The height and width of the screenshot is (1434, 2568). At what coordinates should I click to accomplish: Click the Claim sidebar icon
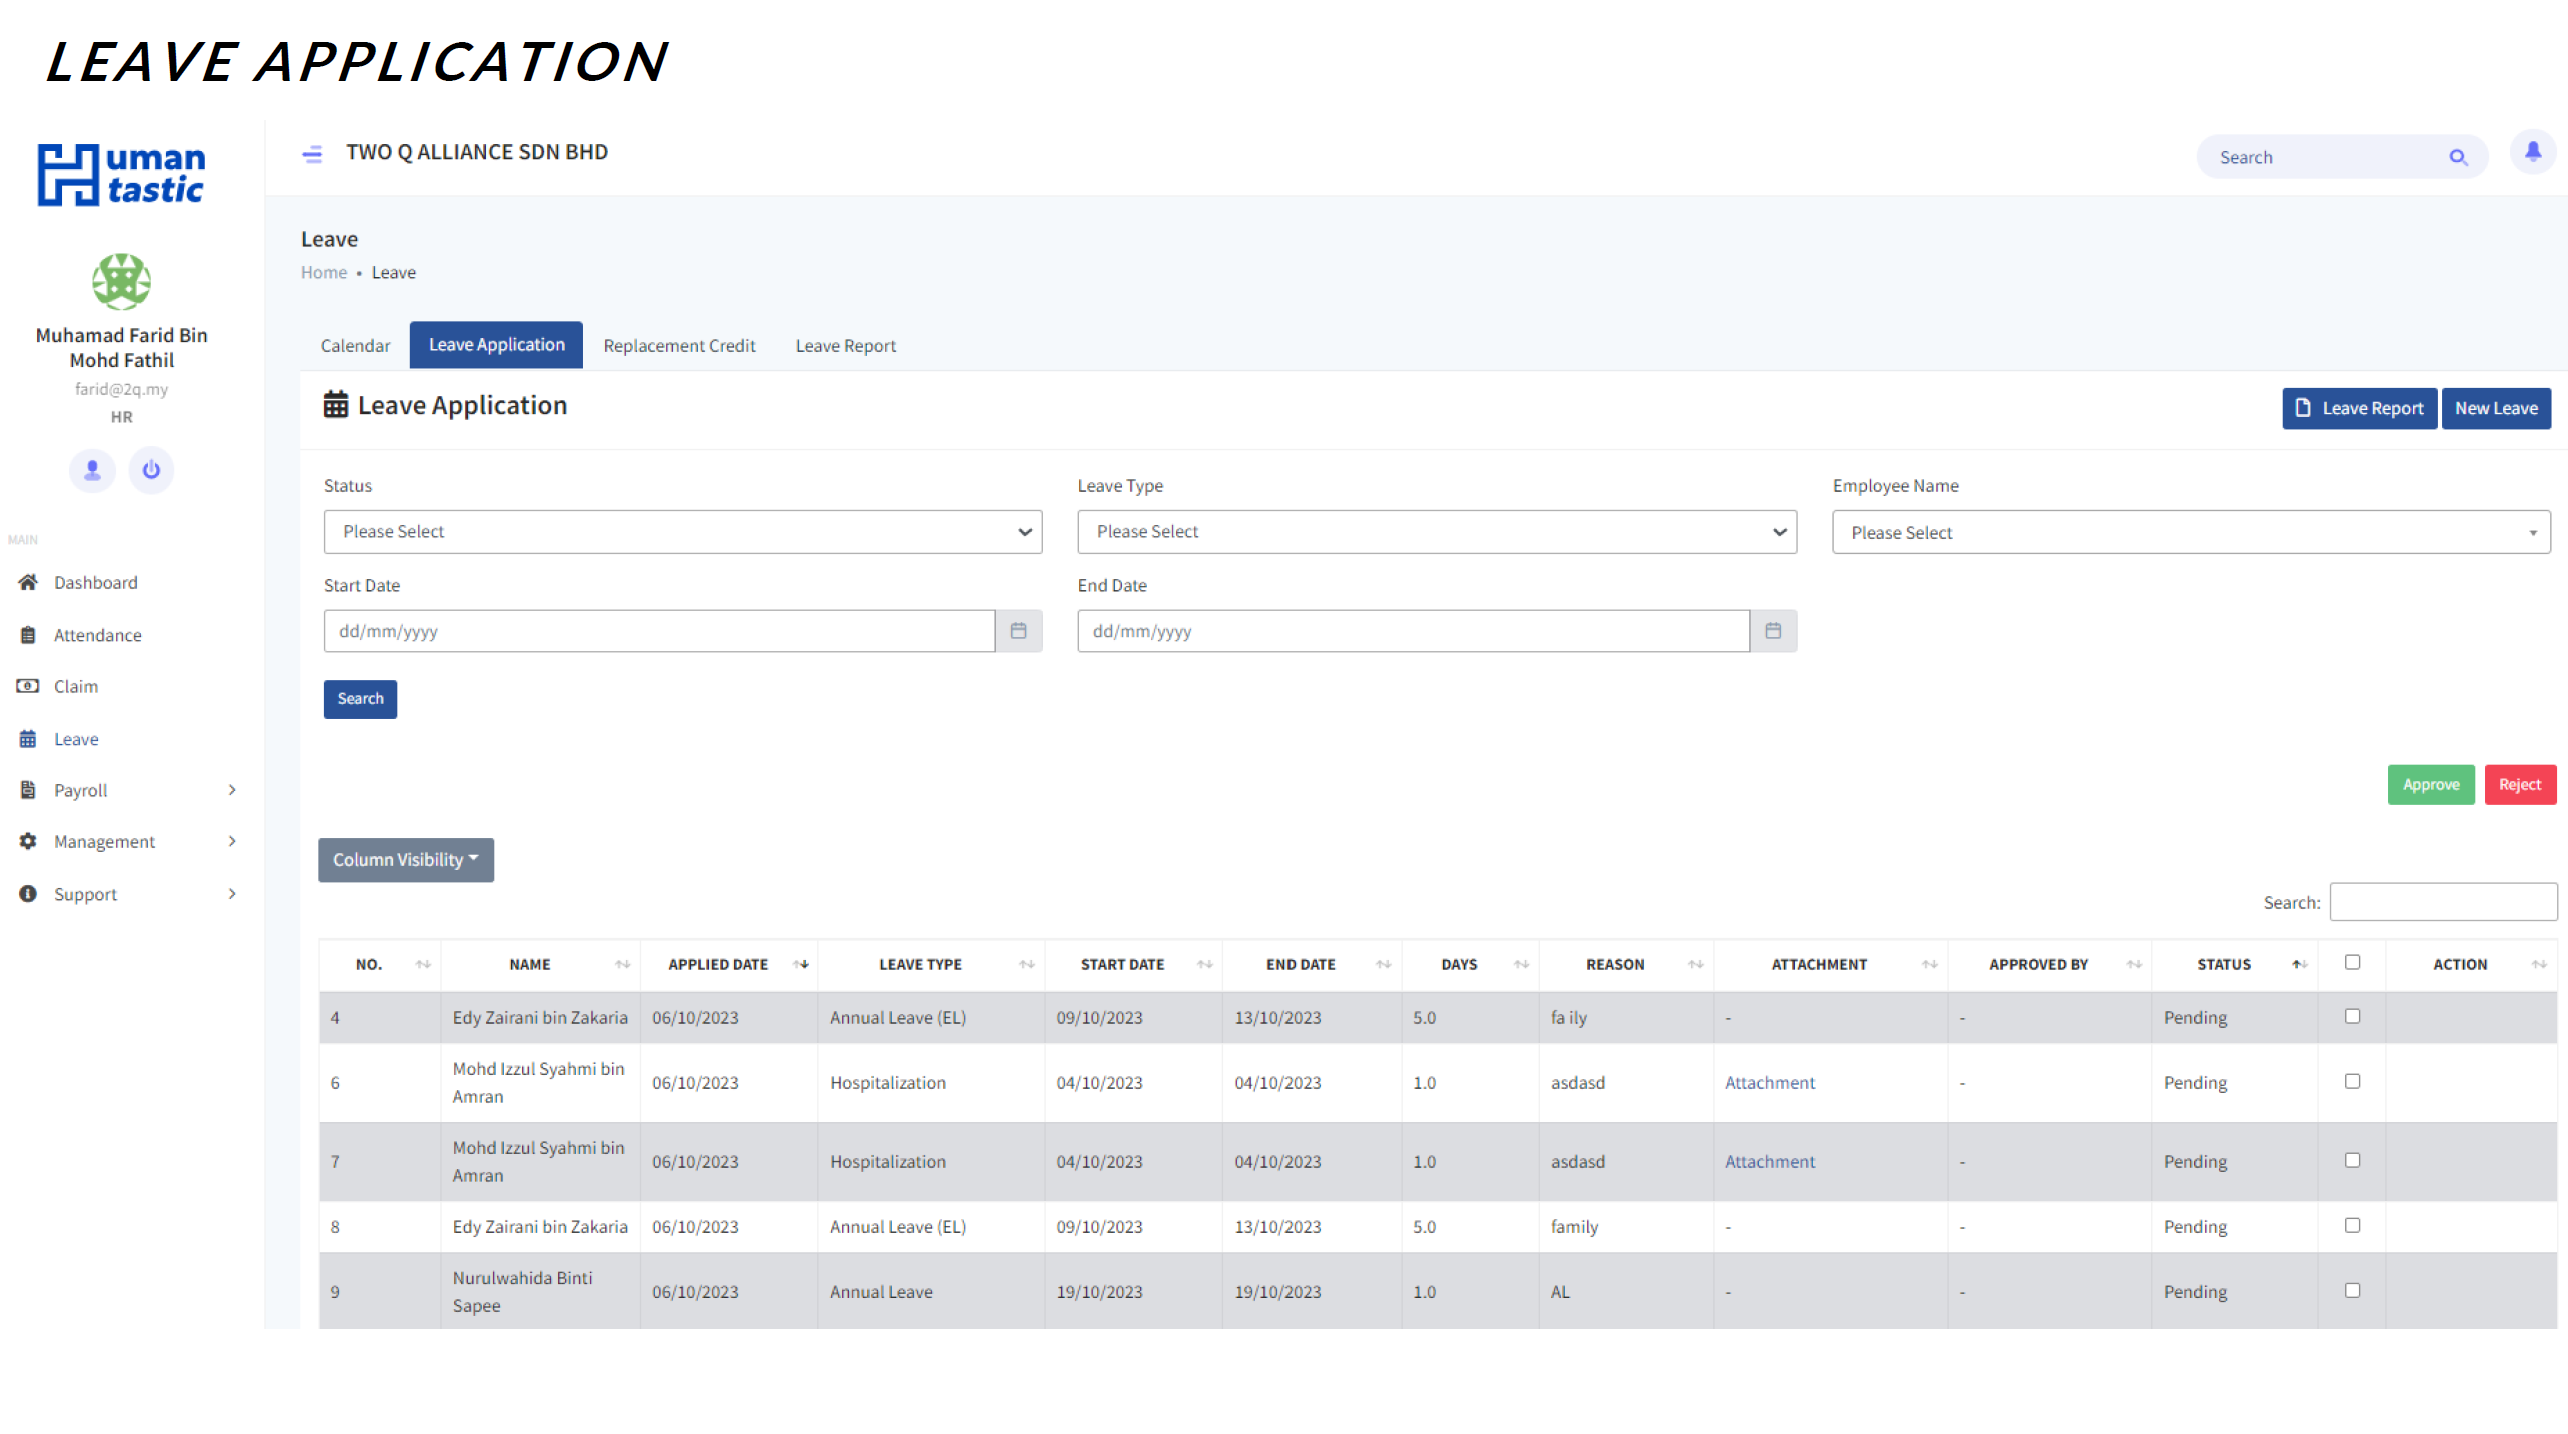click(26, 686)
